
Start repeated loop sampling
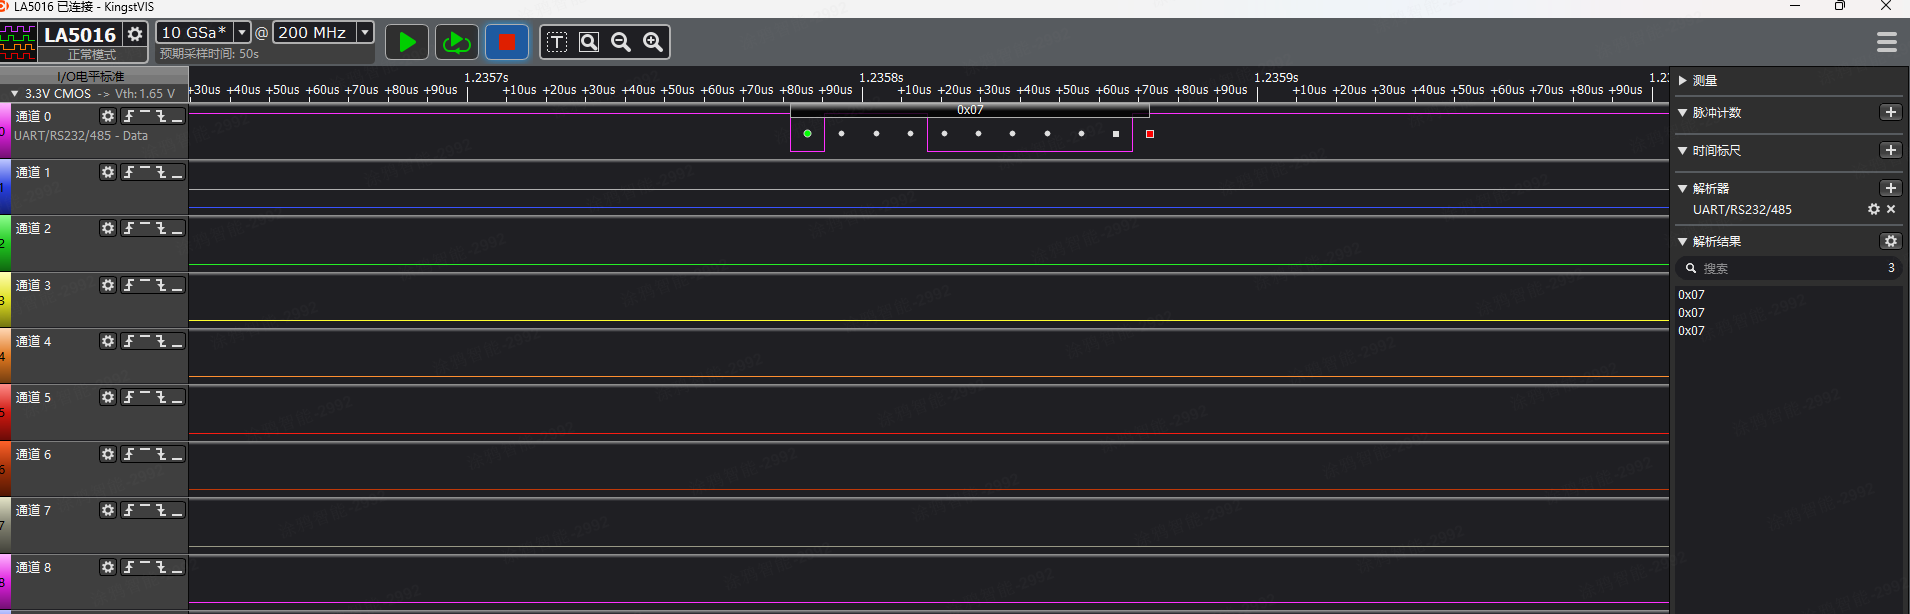click(457, 42)
